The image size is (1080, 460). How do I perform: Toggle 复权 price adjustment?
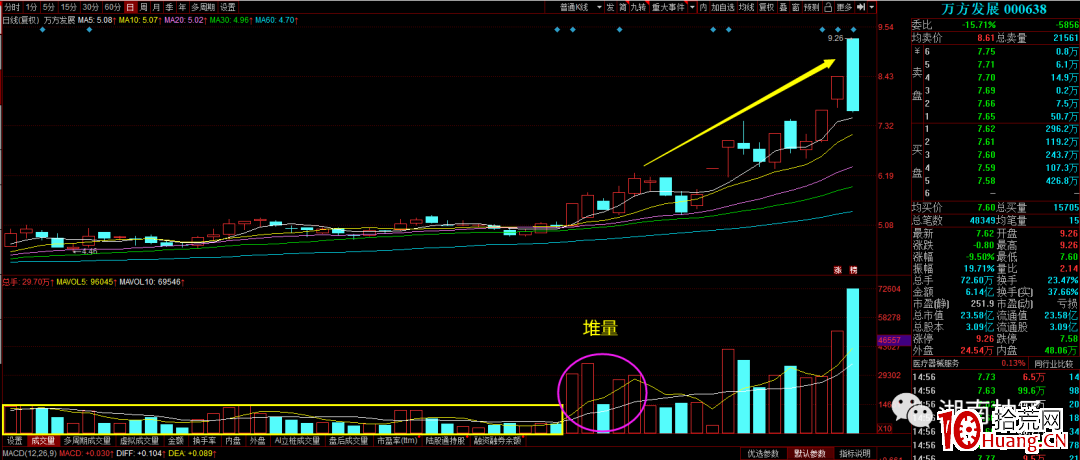point(767,8)
